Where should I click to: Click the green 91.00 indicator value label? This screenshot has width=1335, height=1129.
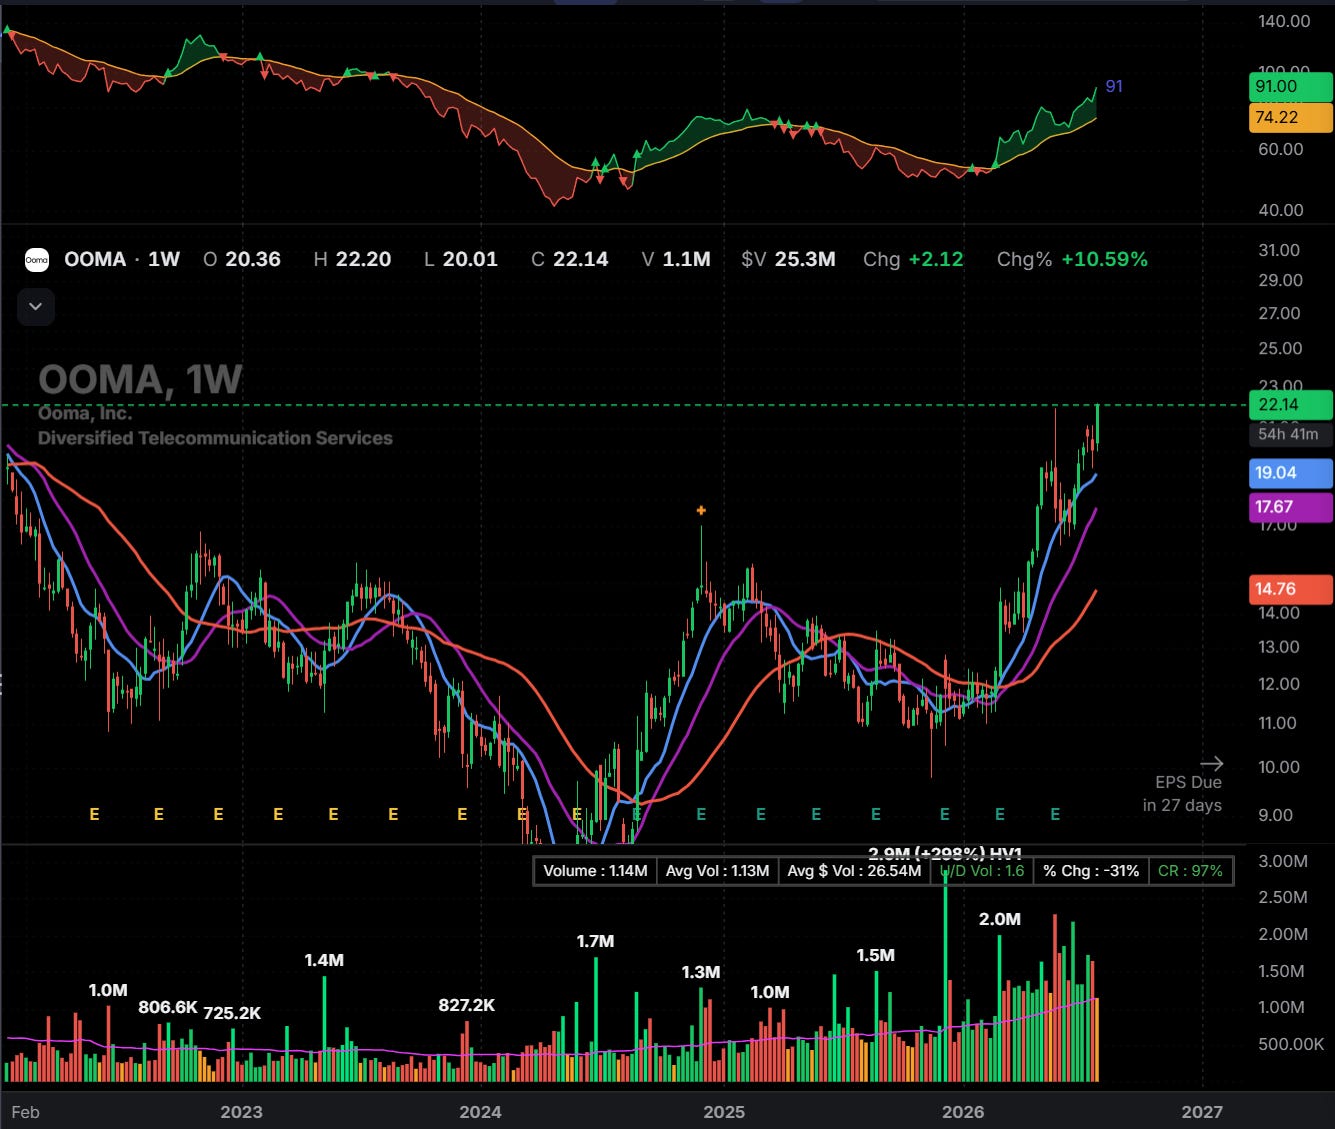[x=1290, y=86]
